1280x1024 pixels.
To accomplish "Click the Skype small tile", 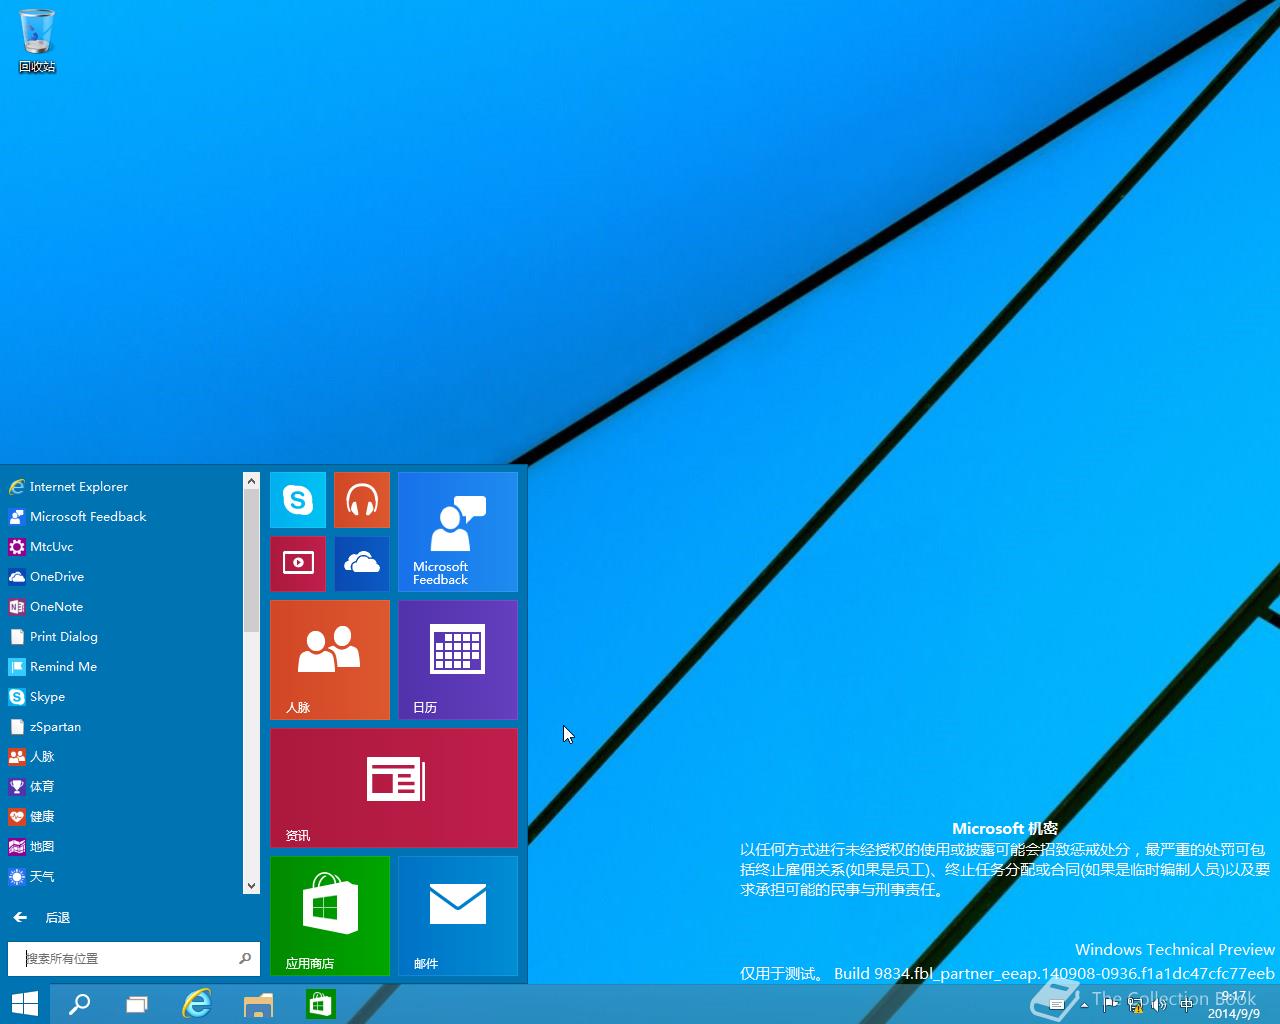I will coord(298,500).
